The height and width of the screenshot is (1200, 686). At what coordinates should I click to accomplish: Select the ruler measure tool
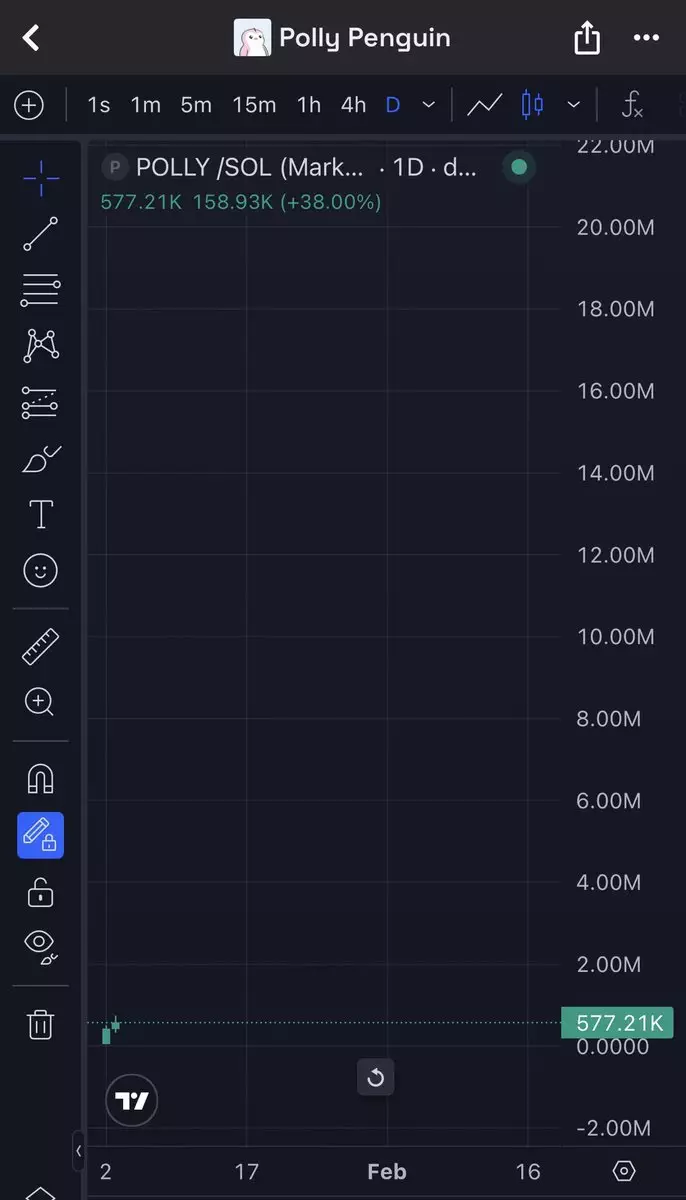point(40,647)
